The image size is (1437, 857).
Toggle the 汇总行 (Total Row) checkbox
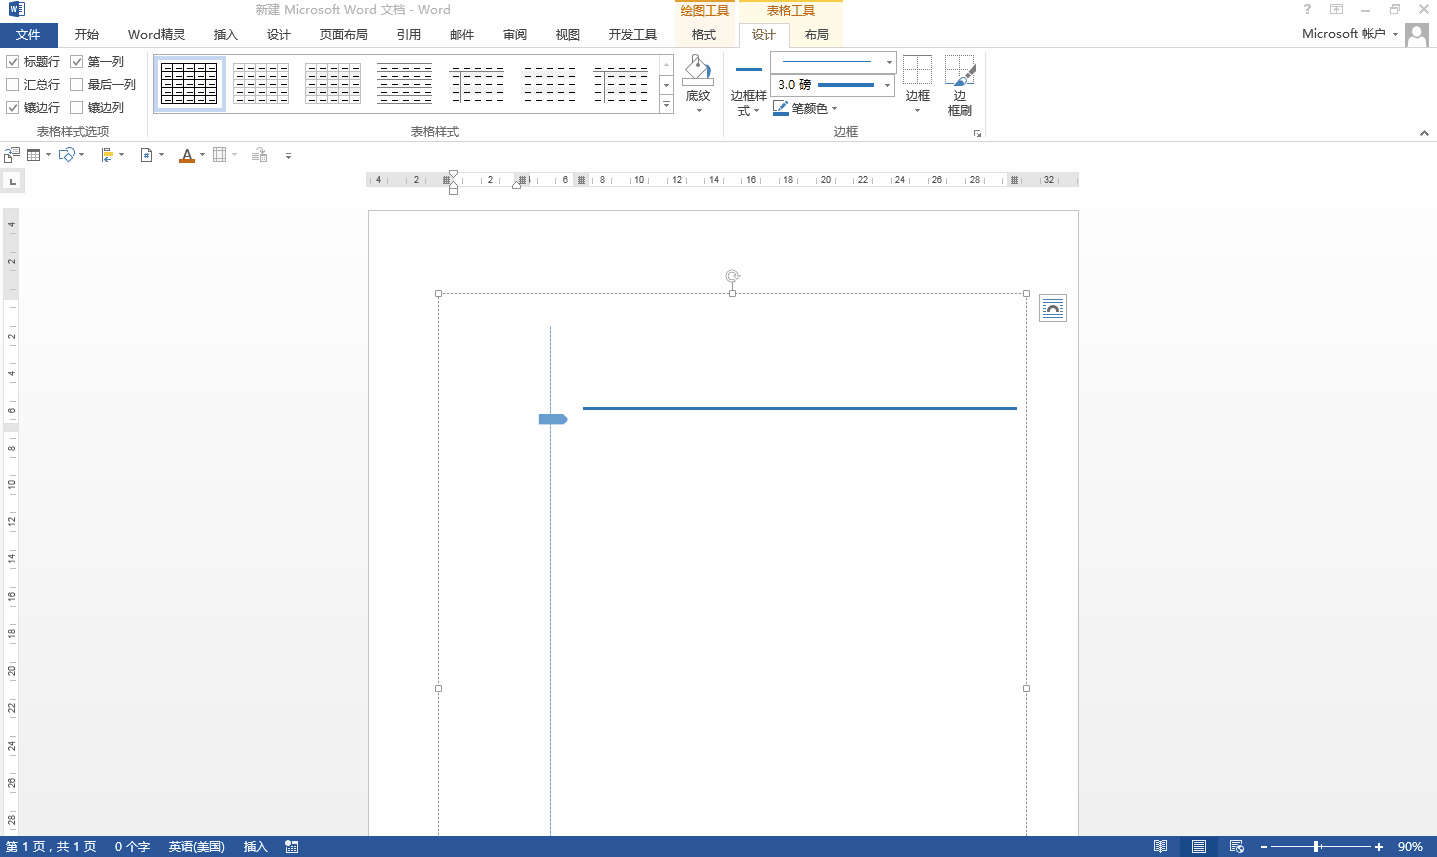[13, 85]
